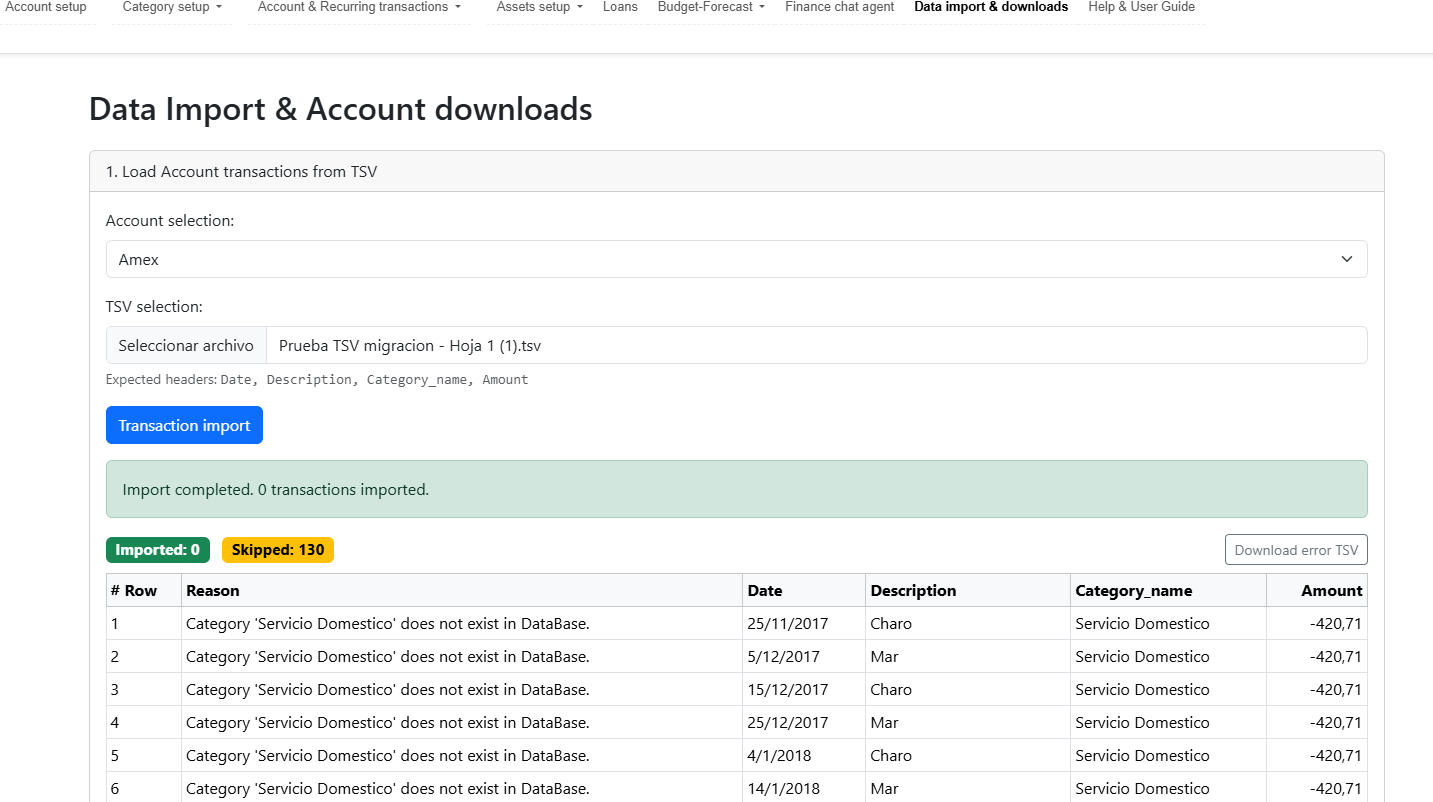Expand Account & Recurring transactions dropdown
The width and height of the screenshot is (1433, 802).
[359, 7]
